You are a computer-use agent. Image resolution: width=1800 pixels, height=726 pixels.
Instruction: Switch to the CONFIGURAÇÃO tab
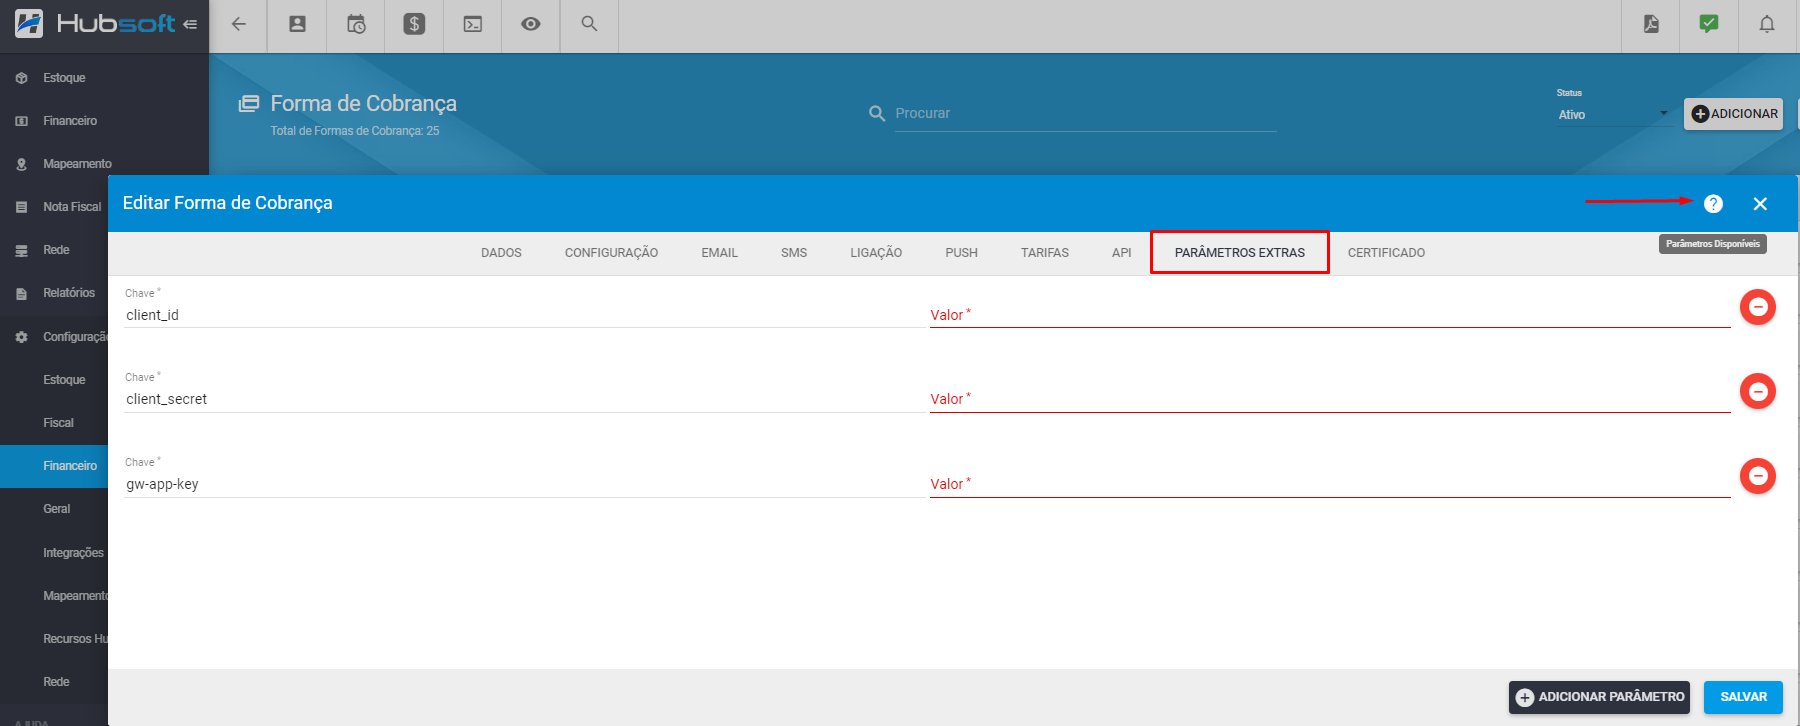coord(611,253)
